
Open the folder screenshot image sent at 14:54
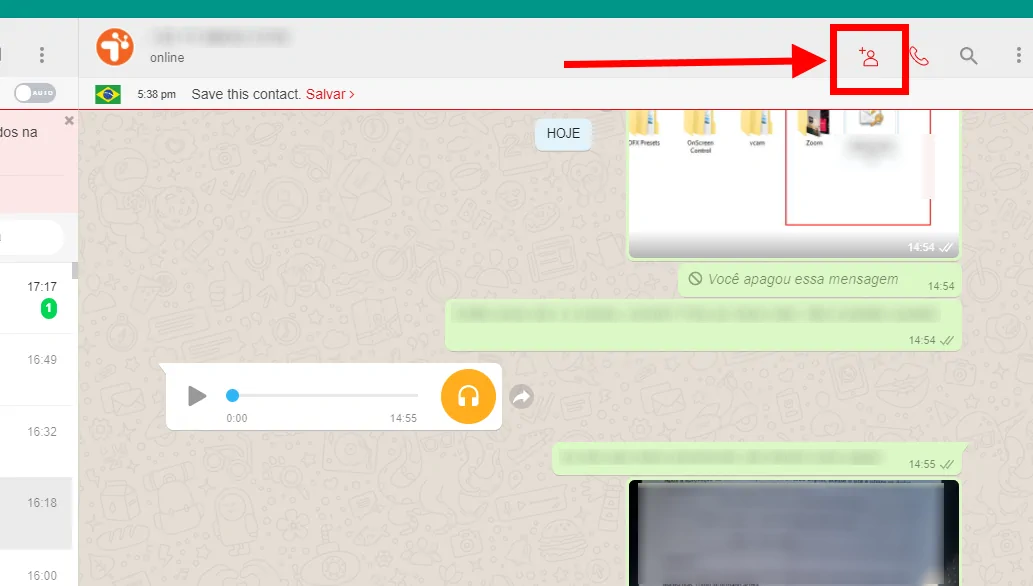click(x=794, y=183)
